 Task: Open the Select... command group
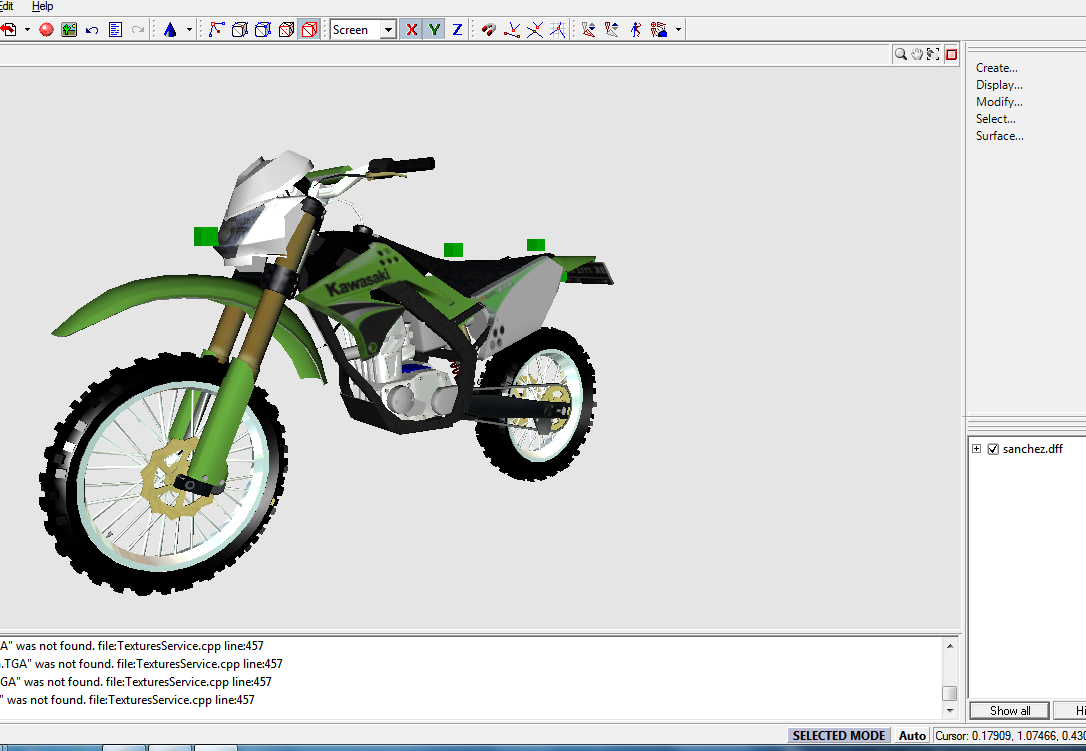pyautogui.click(x=996, y=118)
